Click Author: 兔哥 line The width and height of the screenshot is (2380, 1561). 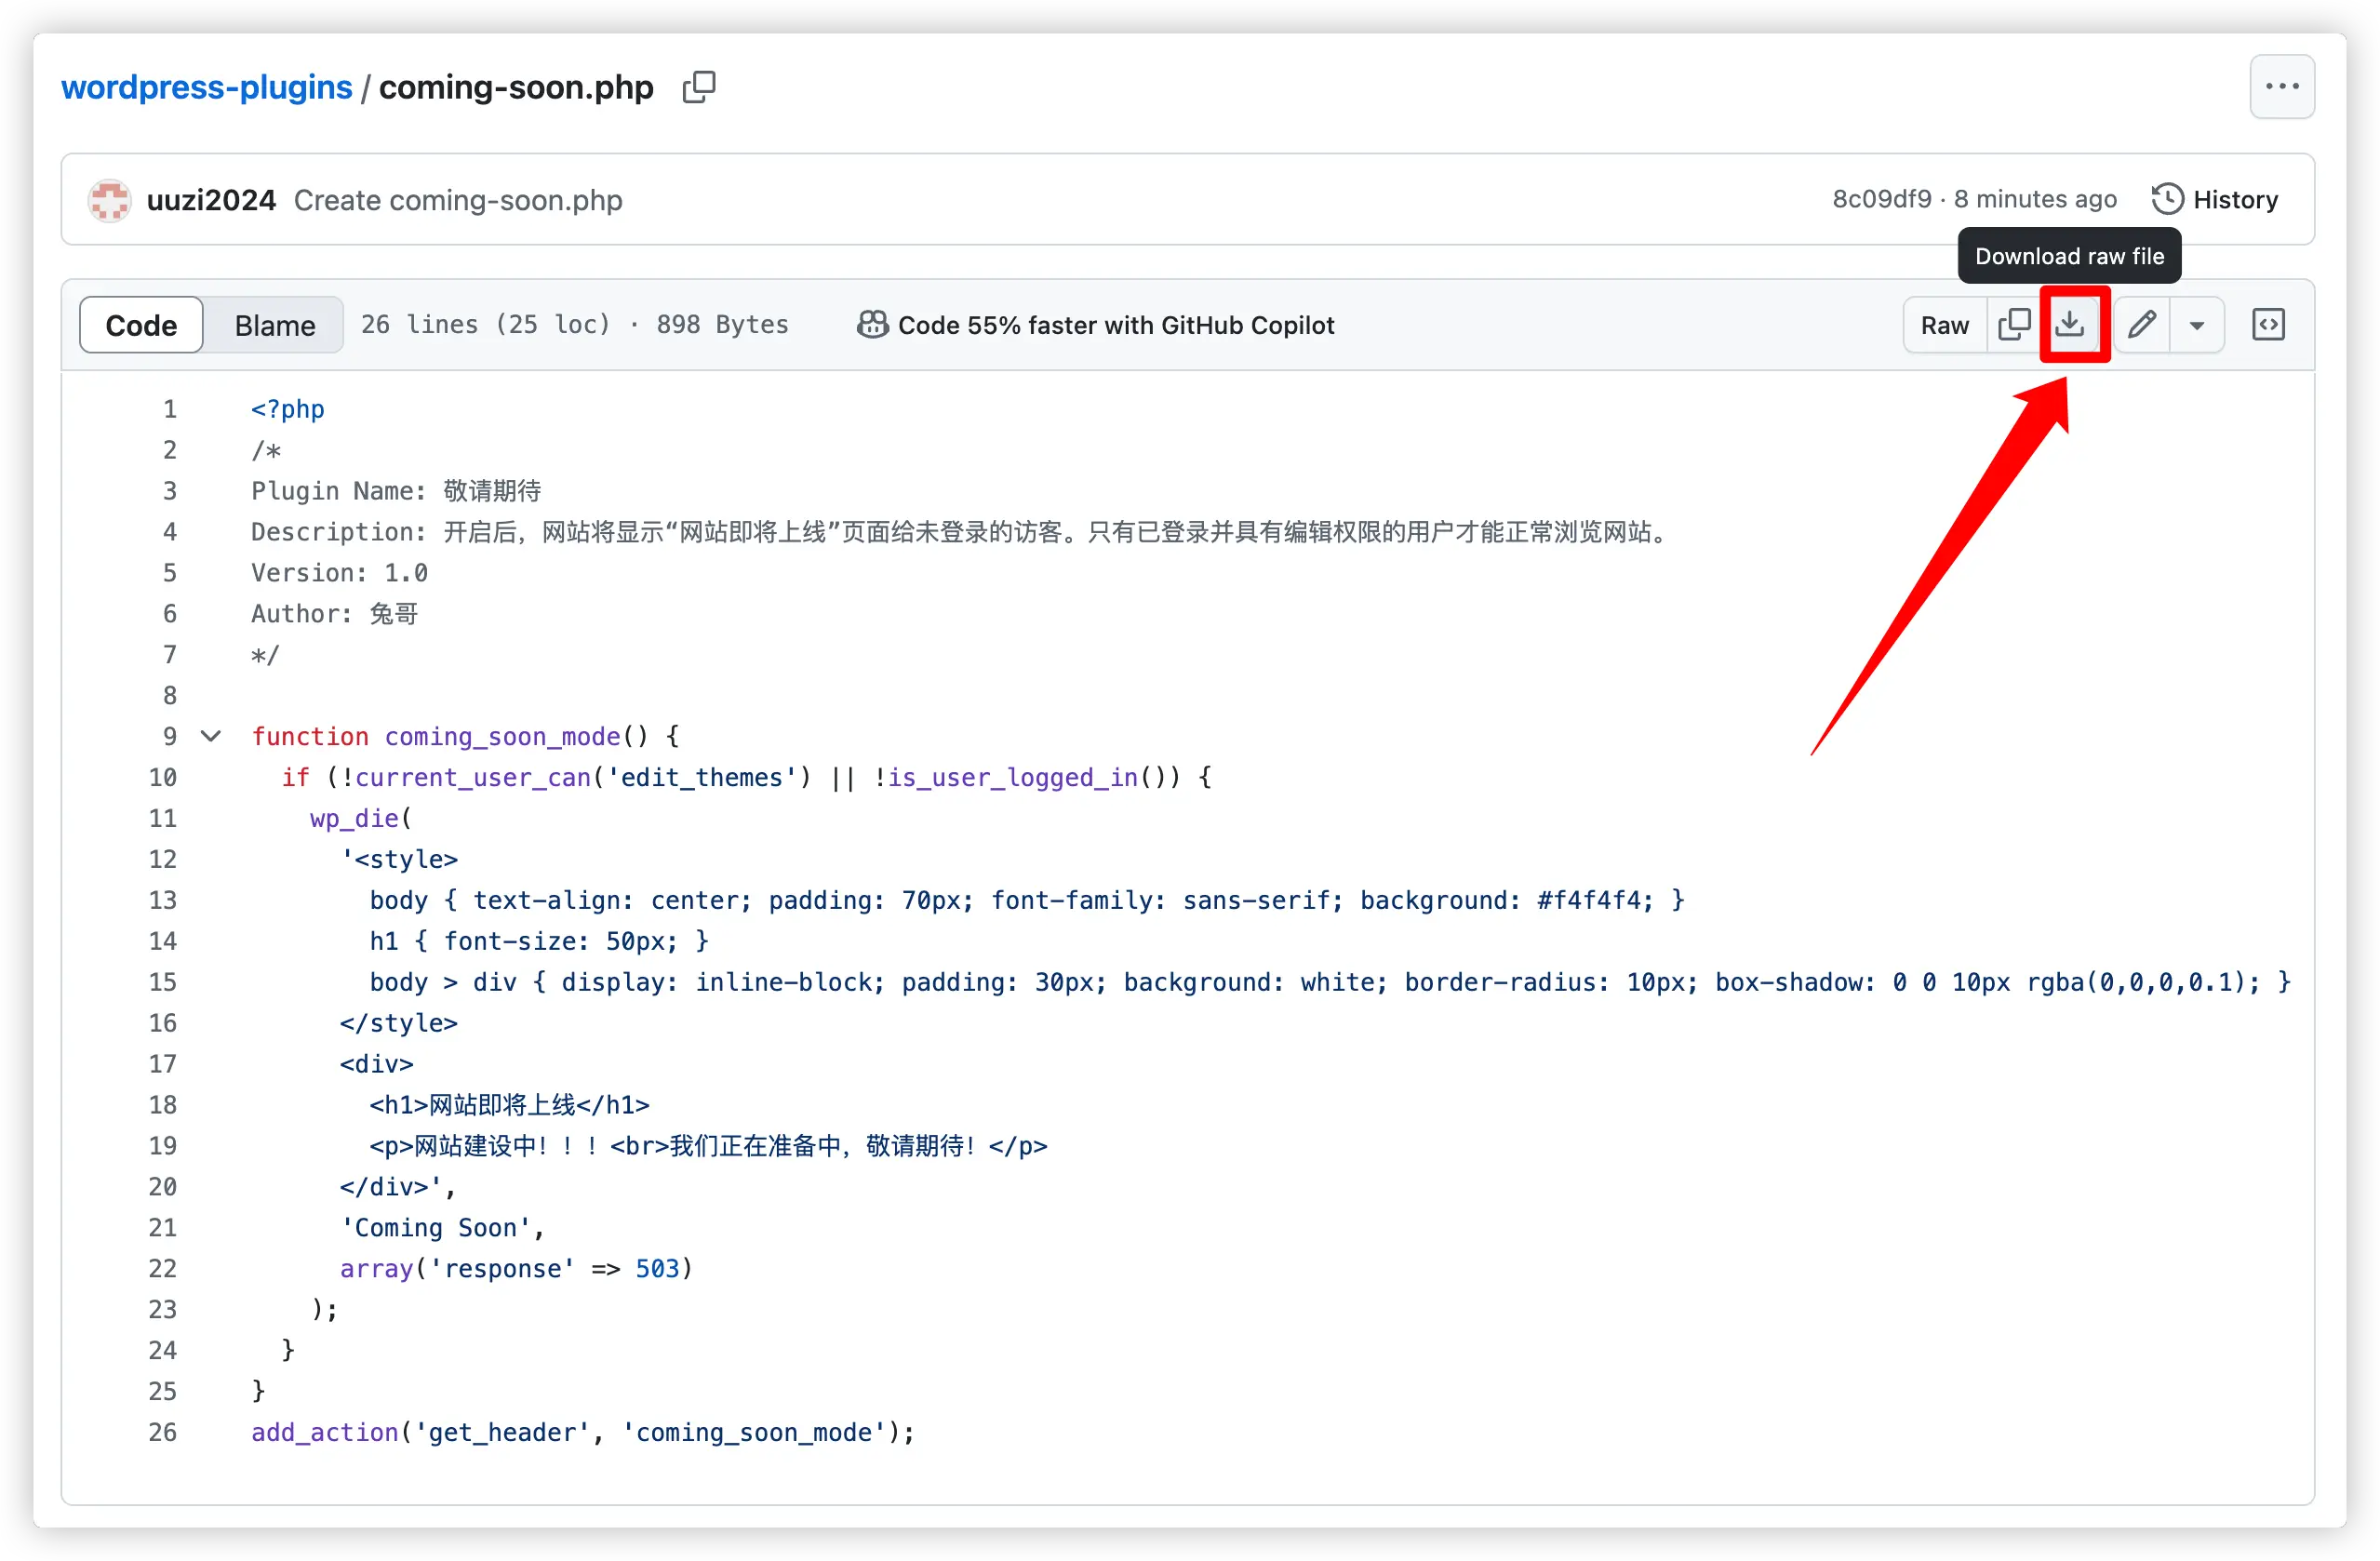[334, 614]
